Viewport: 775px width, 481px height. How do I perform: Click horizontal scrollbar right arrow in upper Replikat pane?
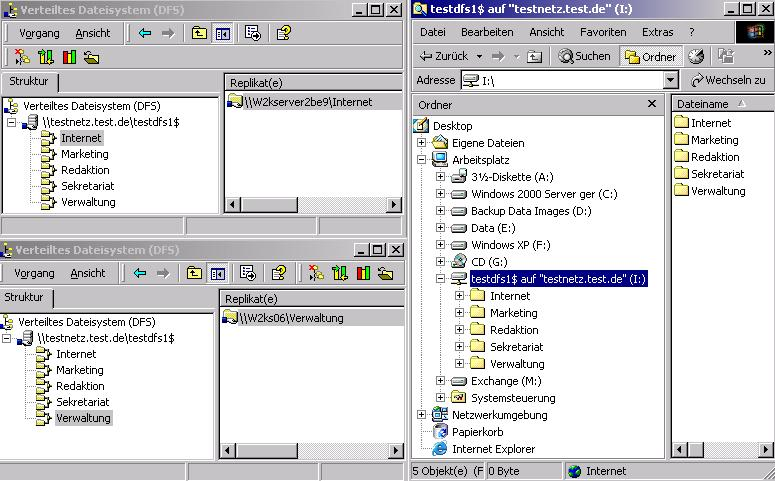point(393,204)
